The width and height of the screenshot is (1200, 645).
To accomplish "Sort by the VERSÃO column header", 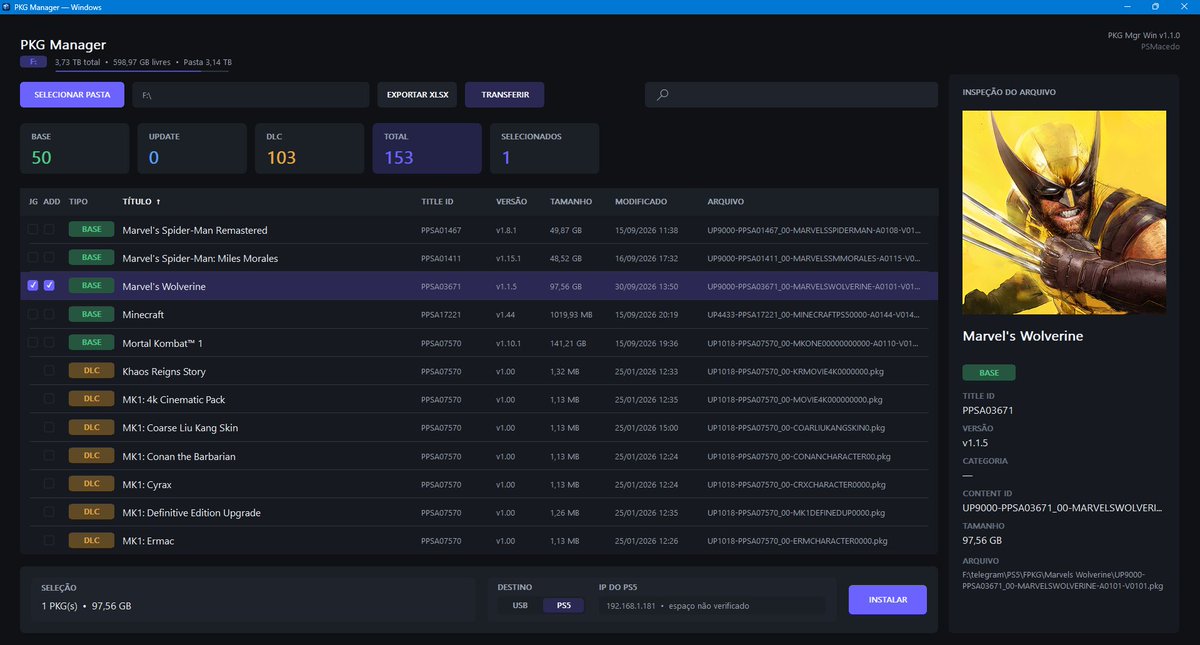I will click(x=511, y=201).
